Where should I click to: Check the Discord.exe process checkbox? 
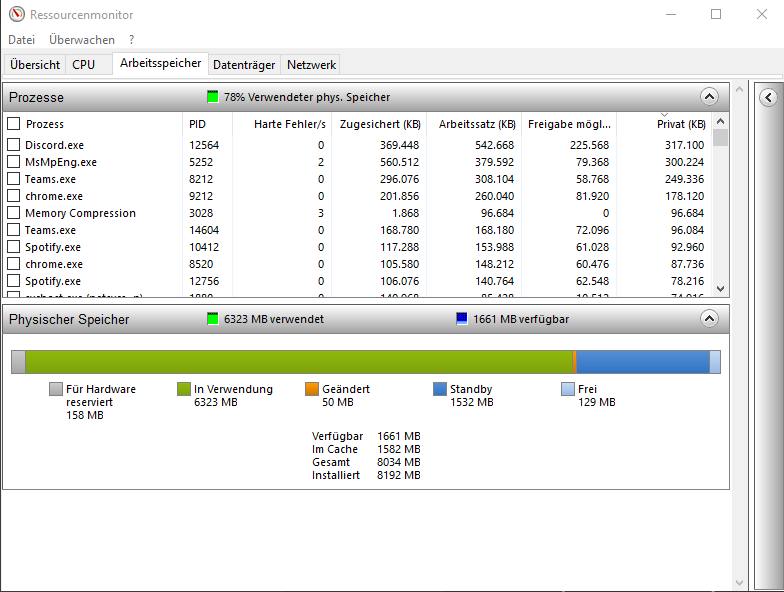coord(14,144)
